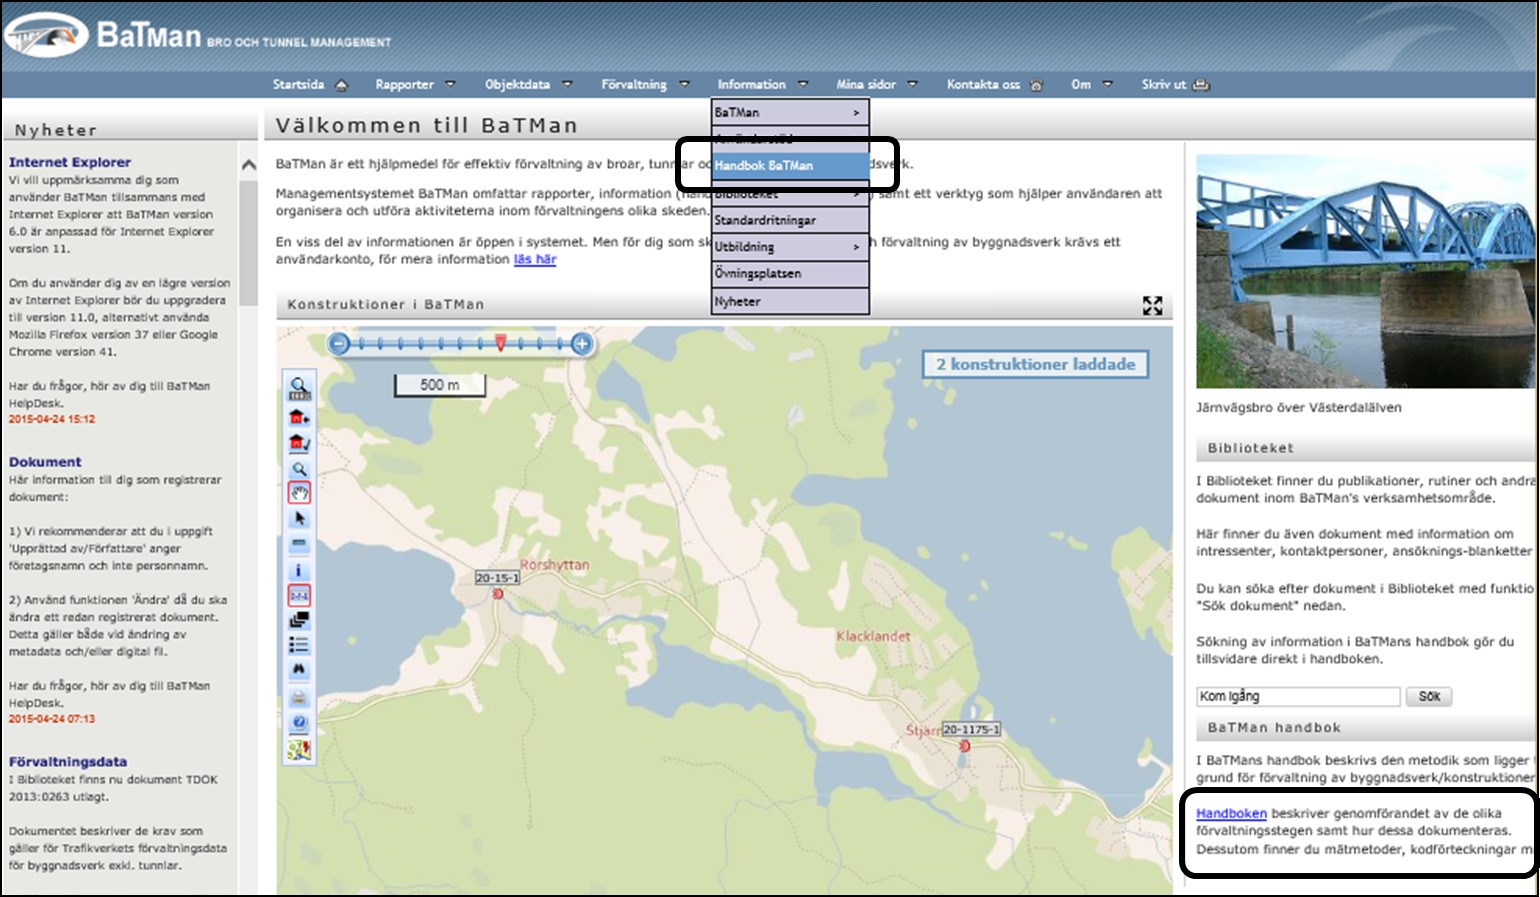
Task: Open the Dokument news headline
Action: pos(45,462)
